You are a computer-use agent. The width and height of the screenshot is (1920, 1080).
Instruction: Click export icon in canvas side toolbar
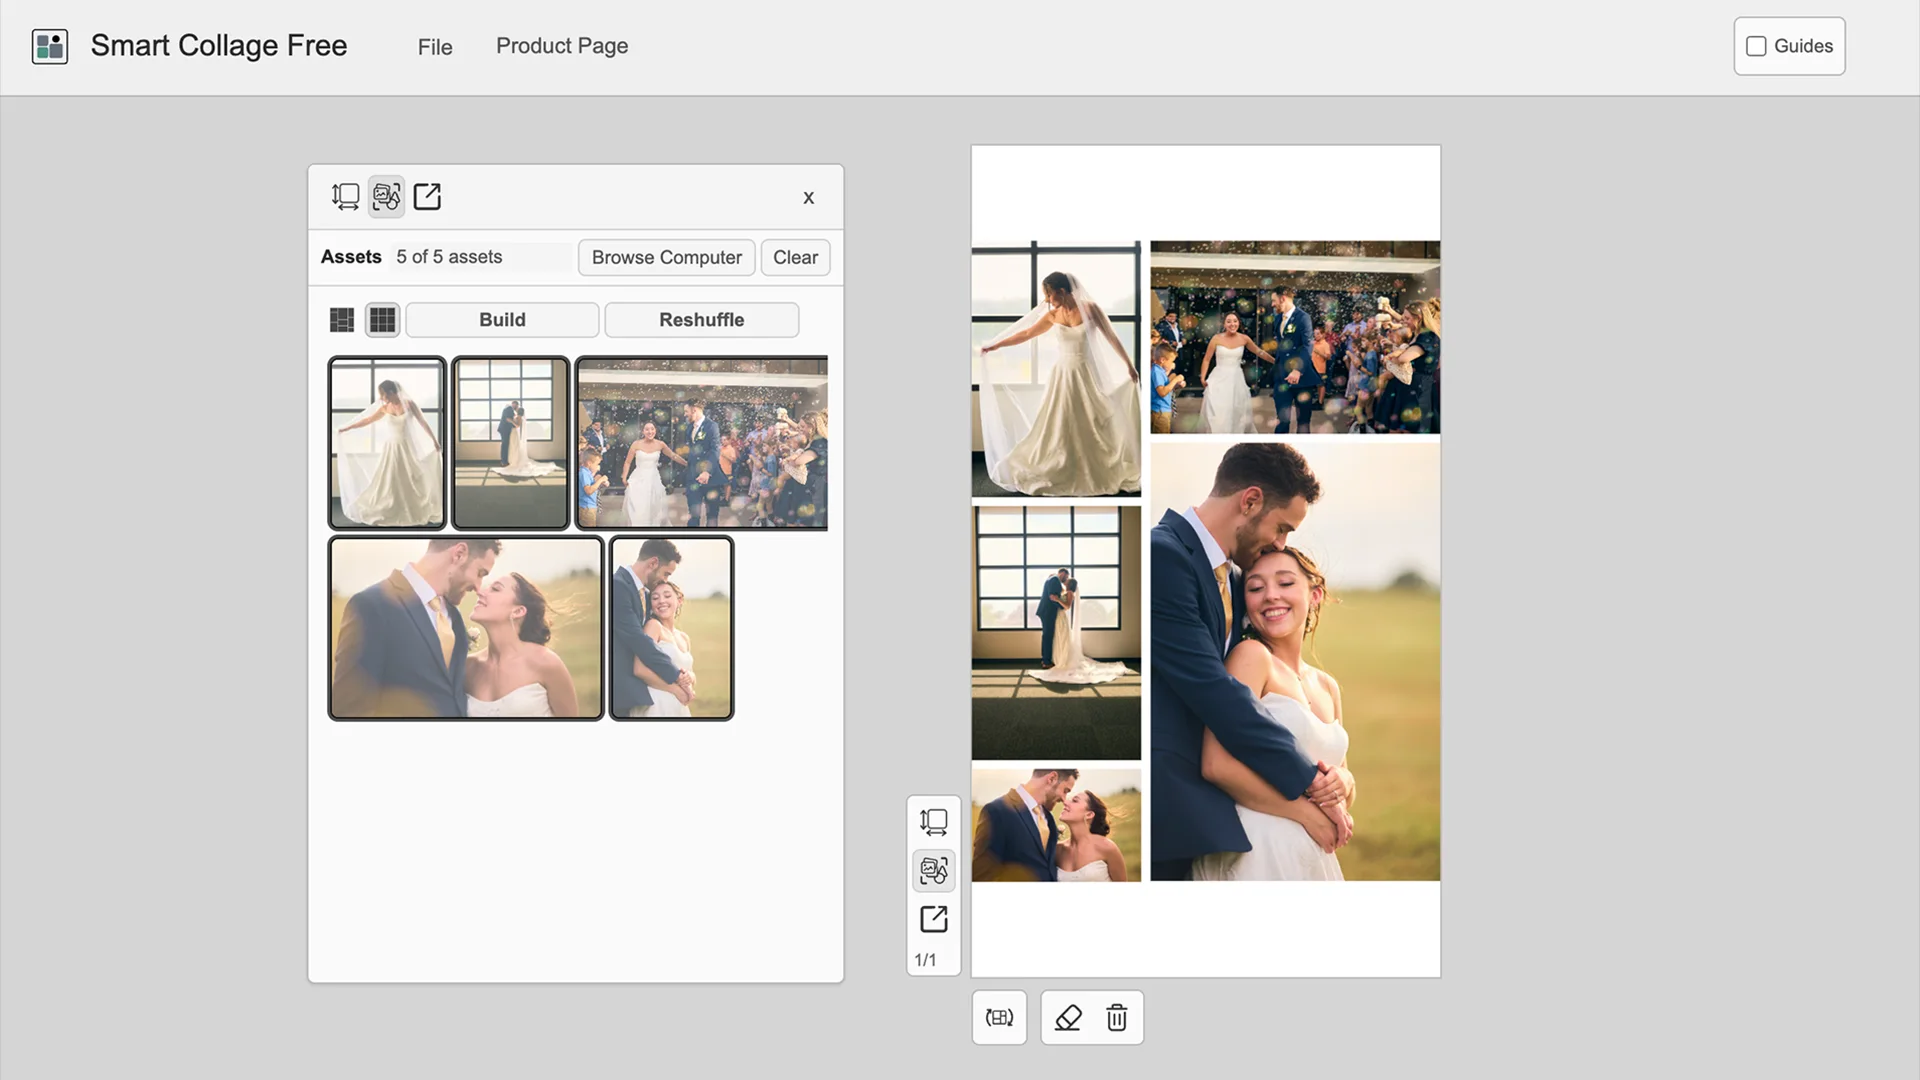[933, 919]
